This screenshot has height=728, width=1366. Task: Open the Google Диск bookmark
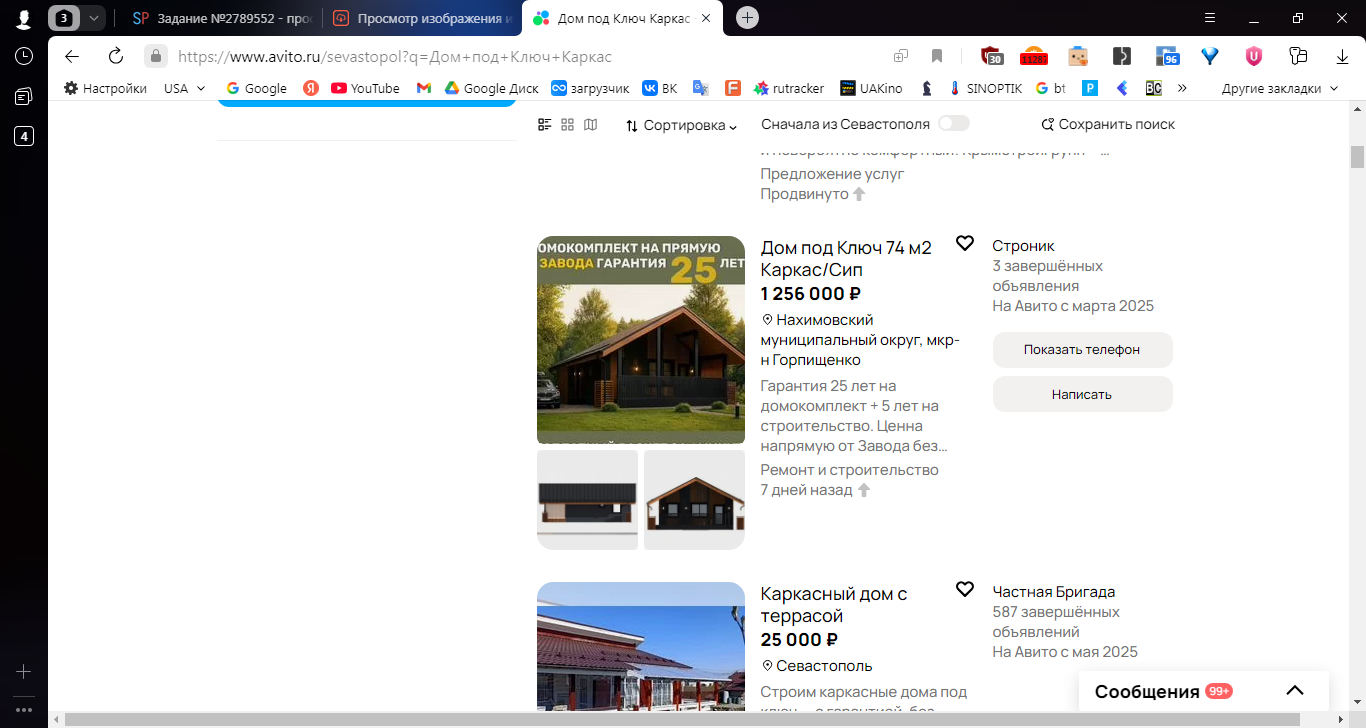tap(492, 88)
